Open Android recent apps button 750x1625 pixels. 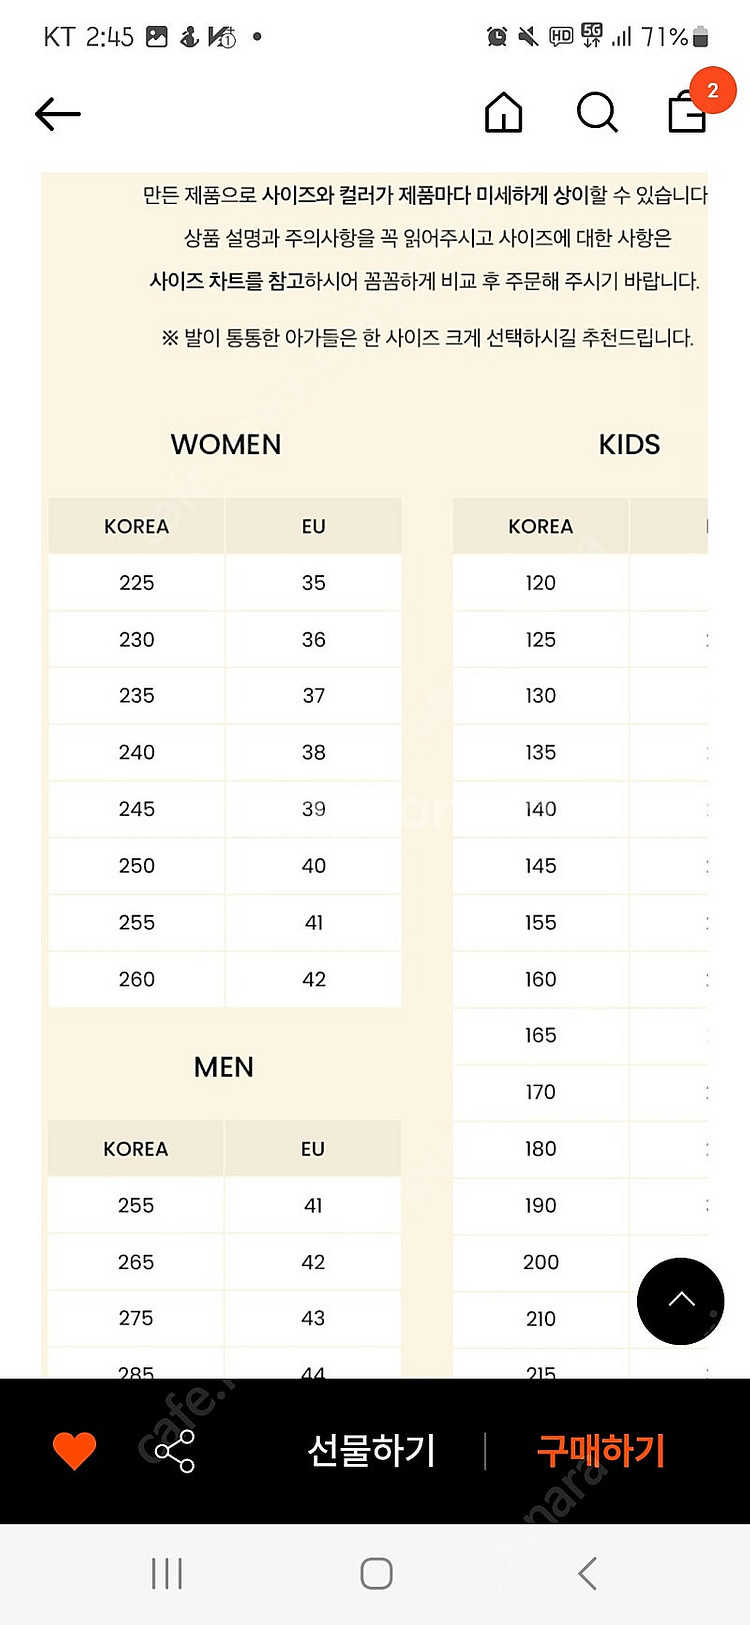click(167, 1573)
